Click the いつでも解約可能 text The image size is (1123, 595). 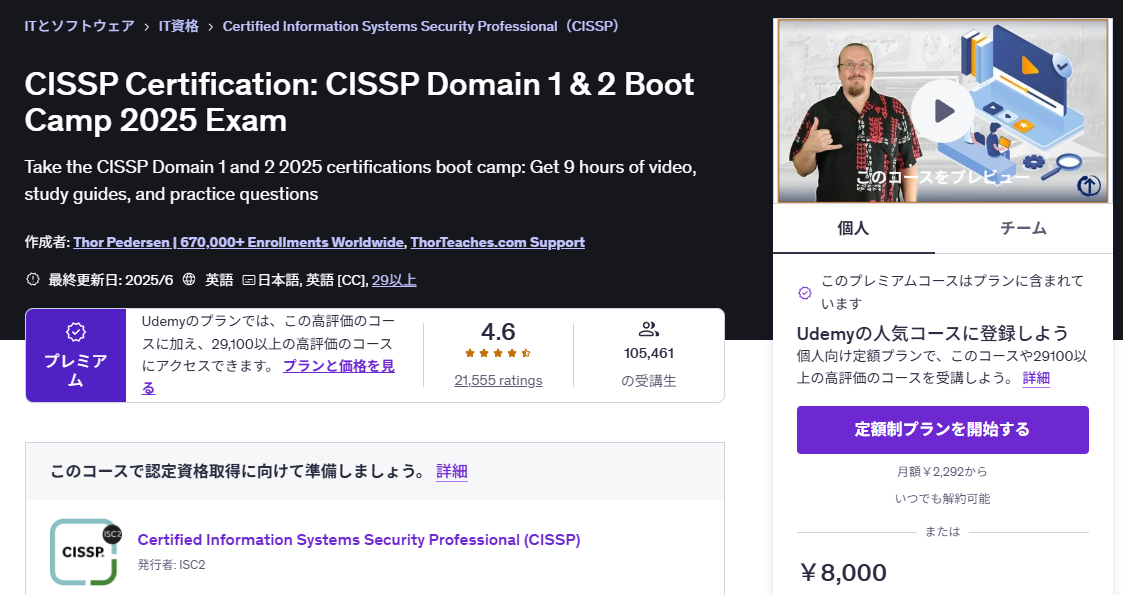[x=943, y=499]
